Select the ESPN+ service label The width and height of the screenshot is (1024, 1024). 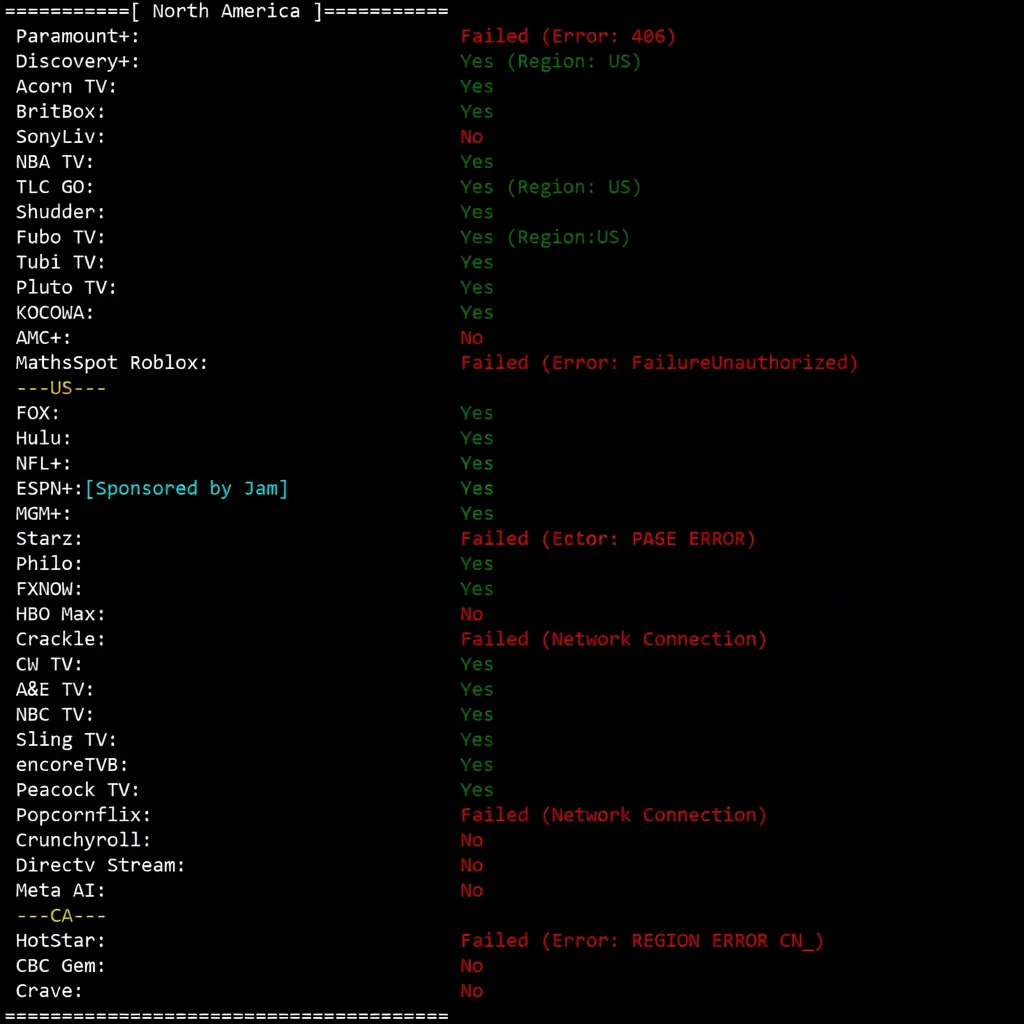[49, 488]
